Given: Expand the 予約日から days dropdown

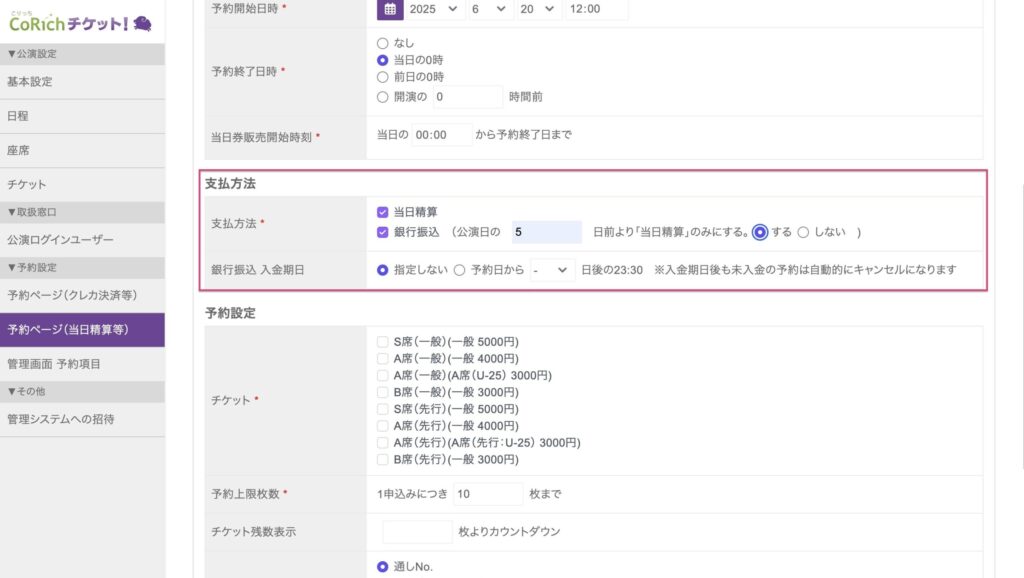Looking at the screenshot, I should pos(551,270).
